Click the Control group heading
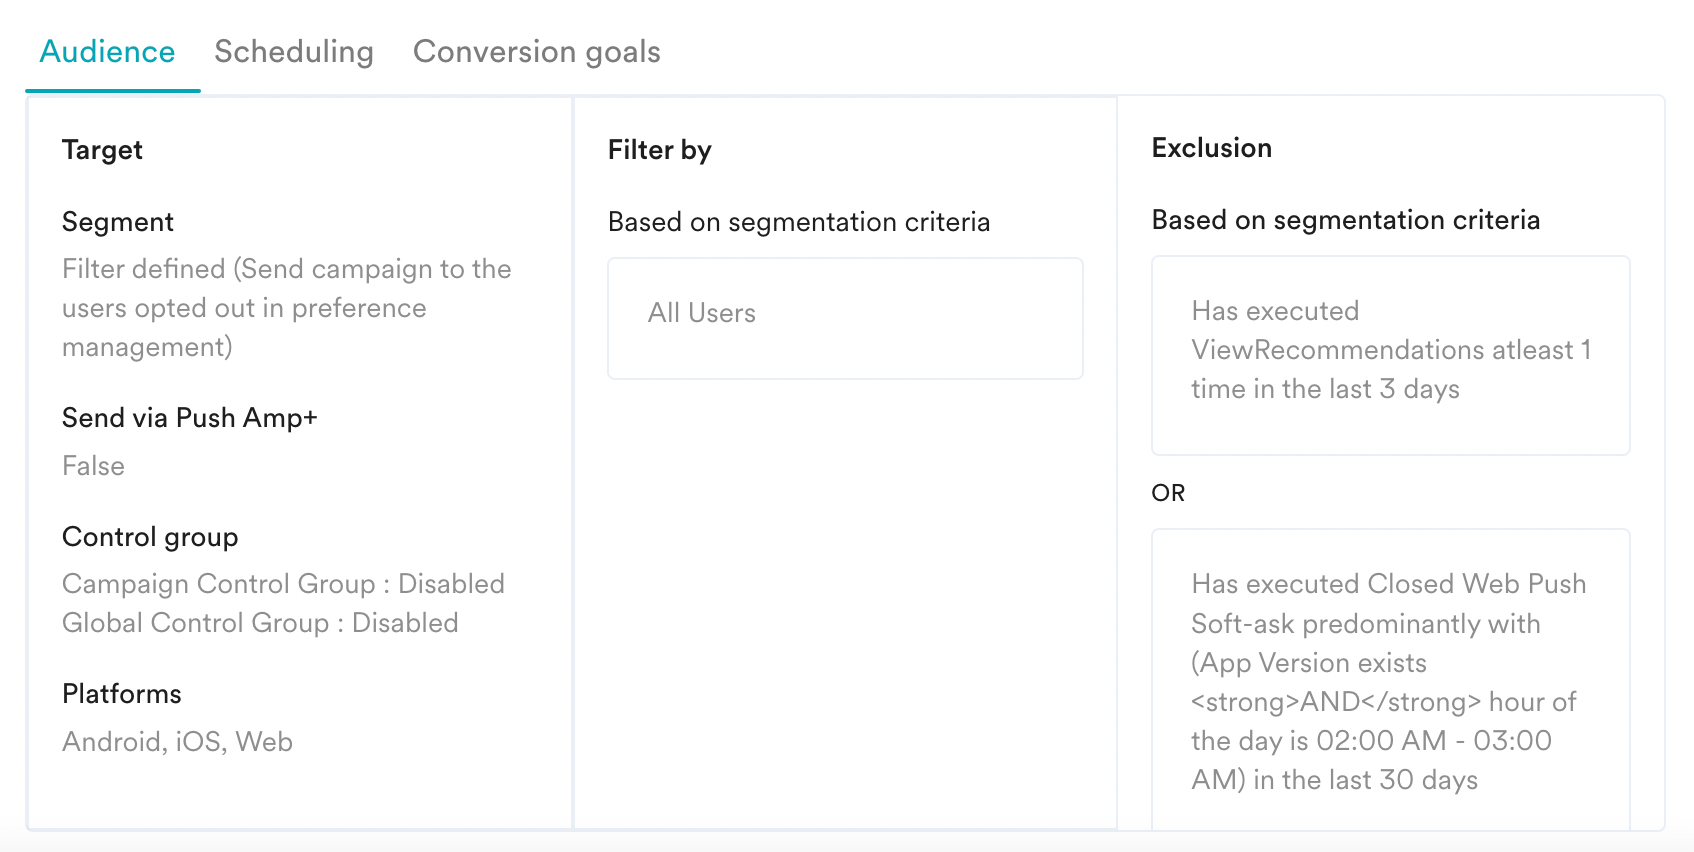The height and width of the screenshot is (852, 1694). point(150,537)
